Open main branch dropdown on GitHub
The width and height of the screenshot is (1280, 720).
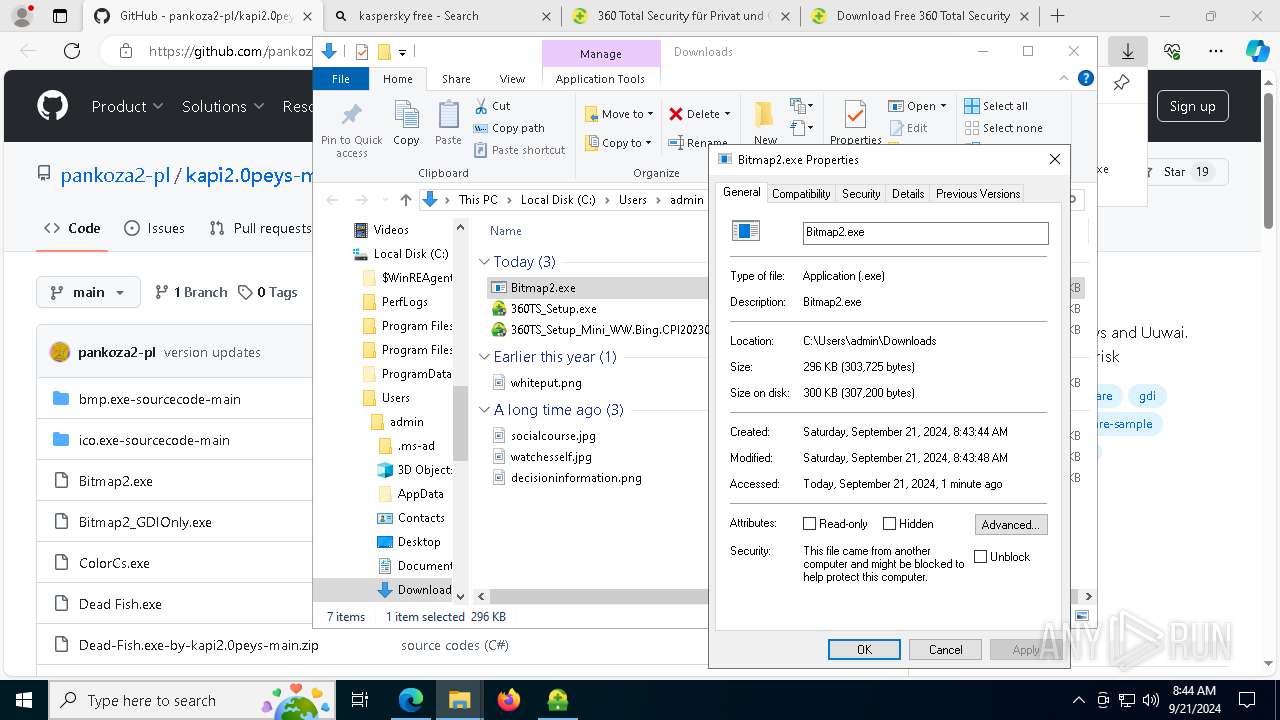[x=87, y=292]
